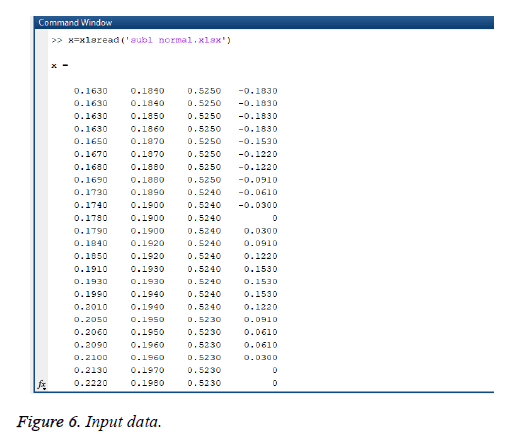Screen dimensions: 515x437
Task: Select the value 0.1650 in first column
Action: coord(91,141)
